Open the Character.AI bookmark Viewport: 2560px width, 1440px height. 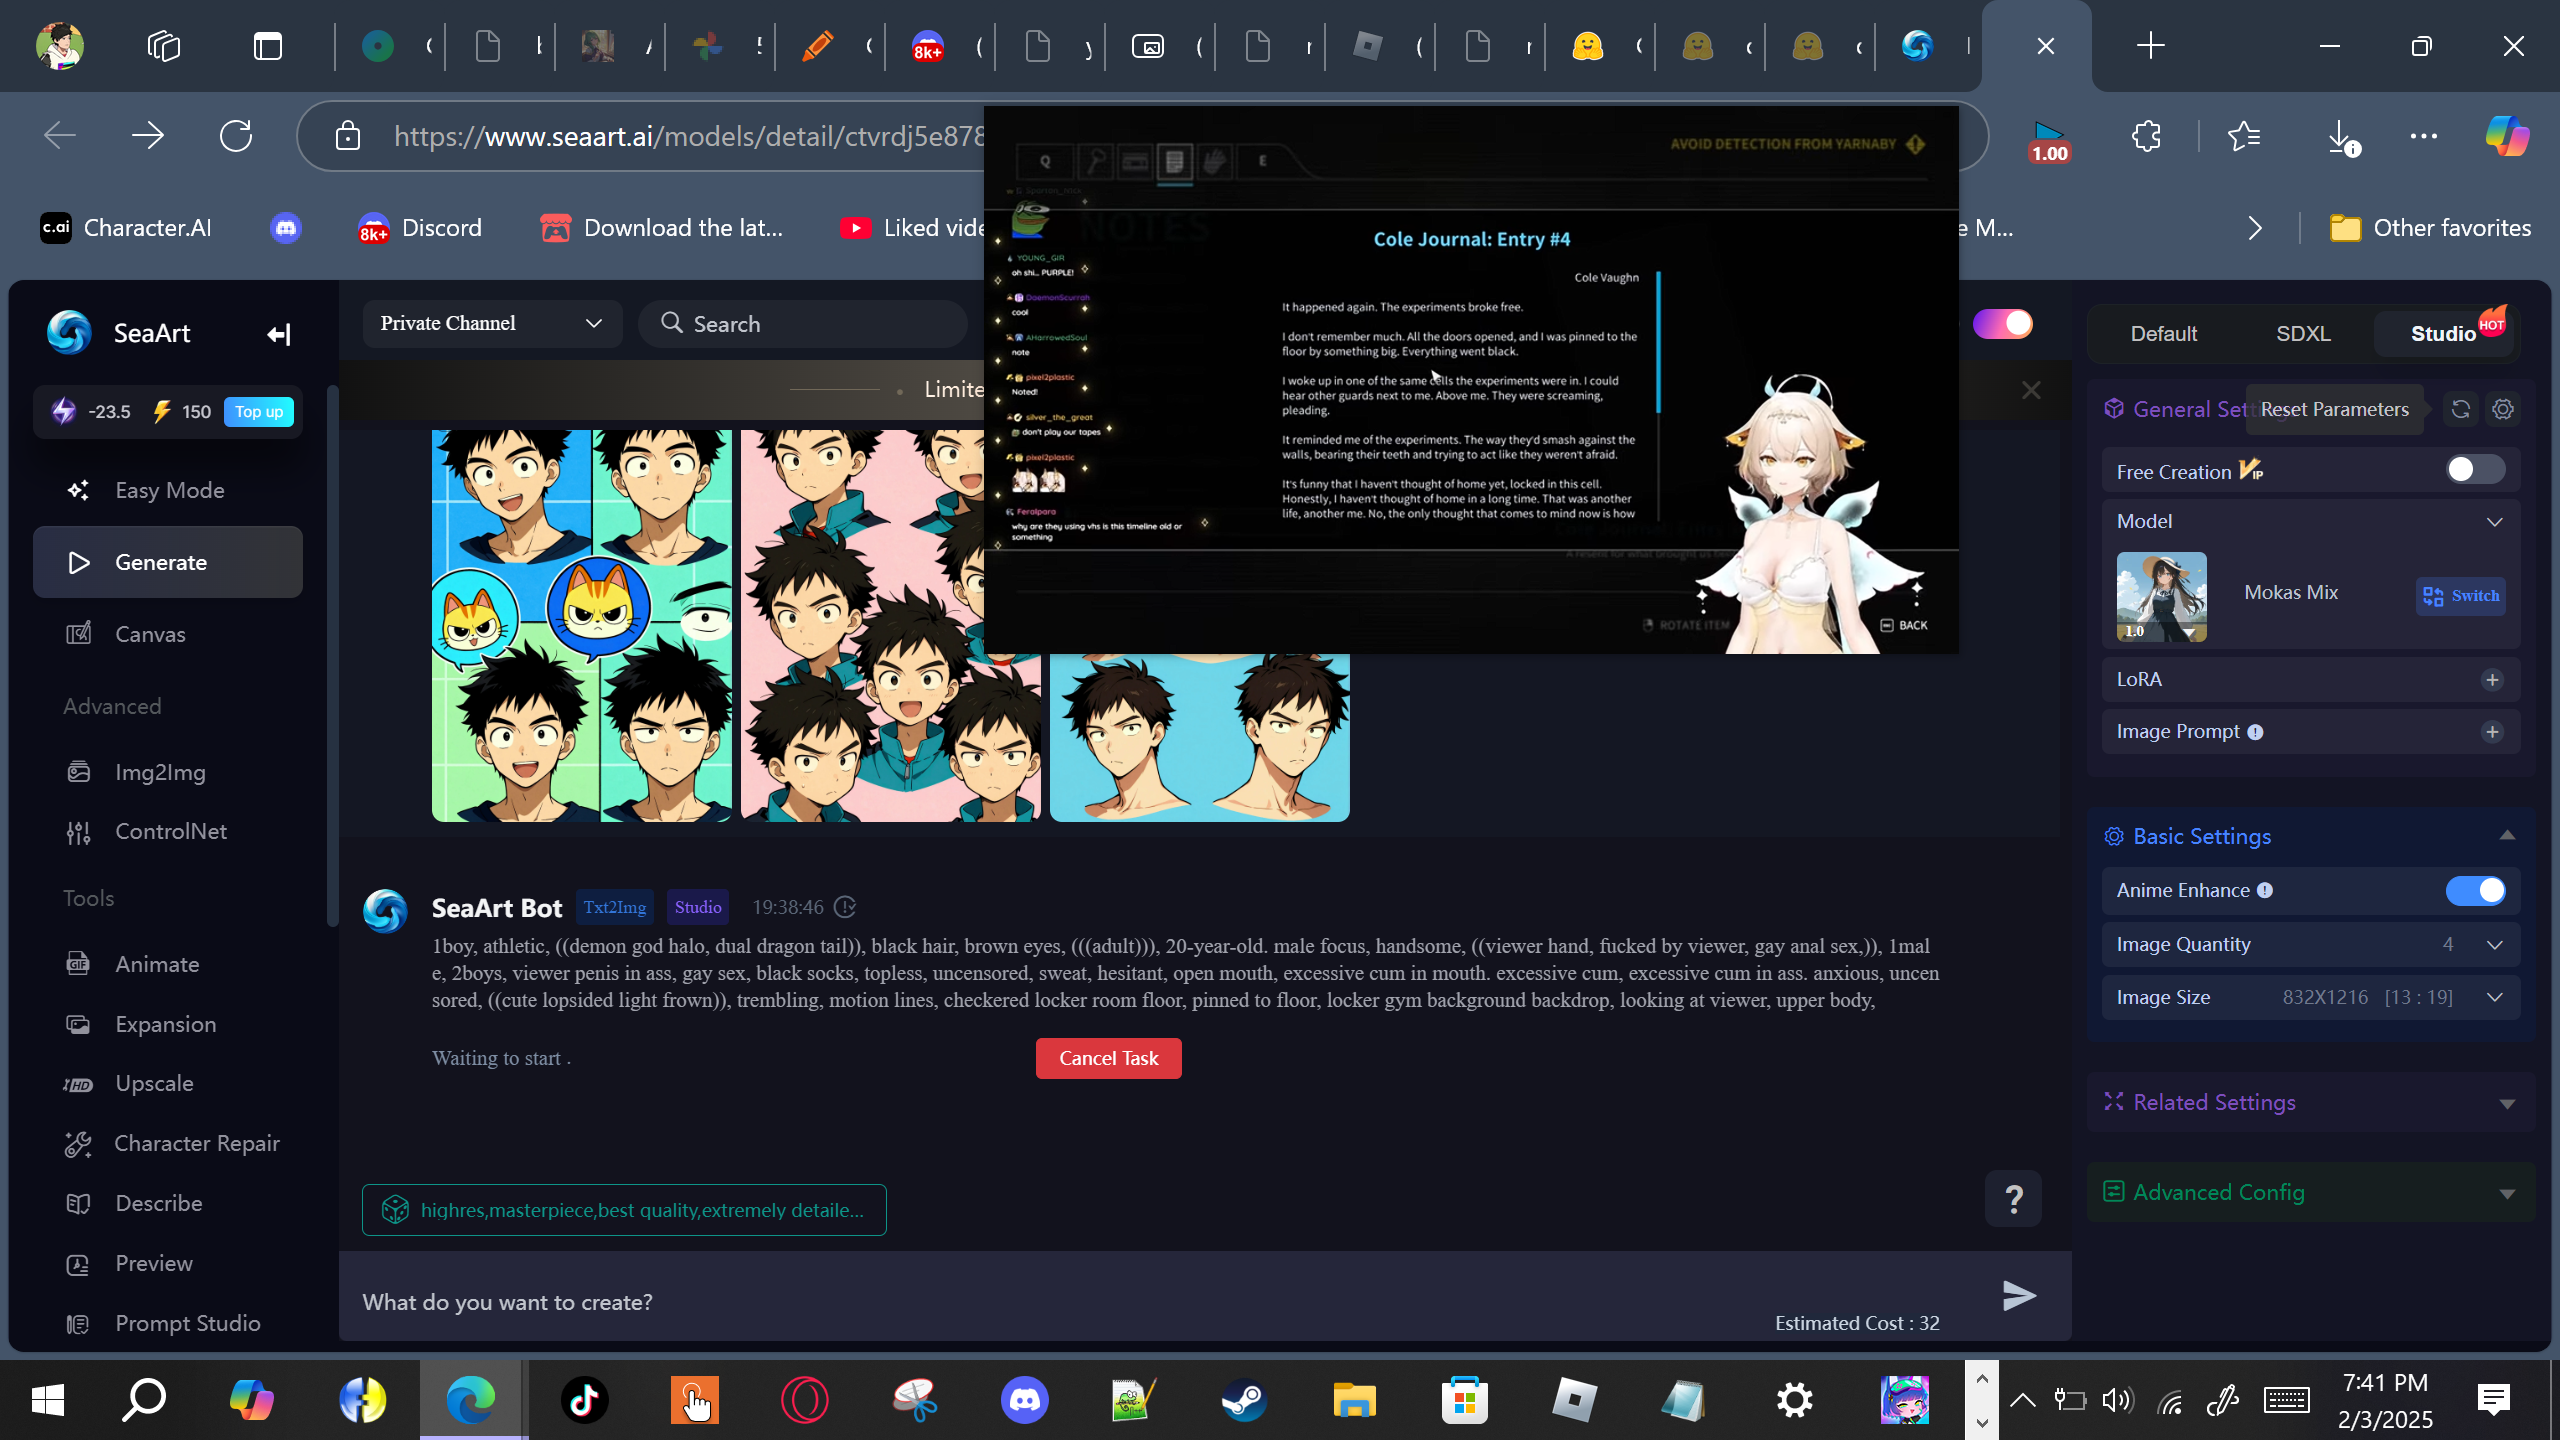pos(126,228)
